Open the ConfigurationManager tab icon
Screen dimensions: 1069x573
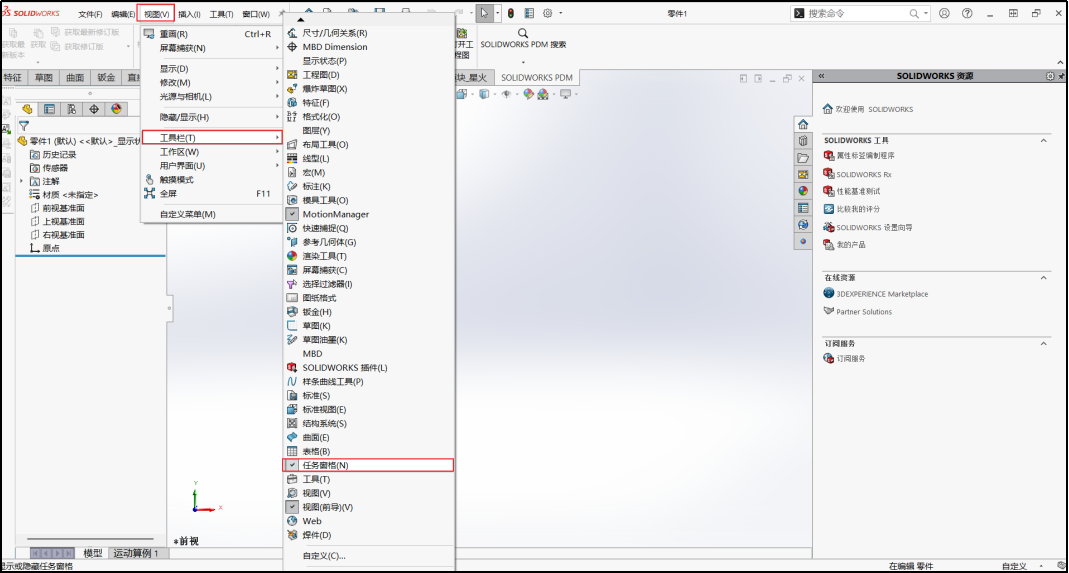[72, 109]
